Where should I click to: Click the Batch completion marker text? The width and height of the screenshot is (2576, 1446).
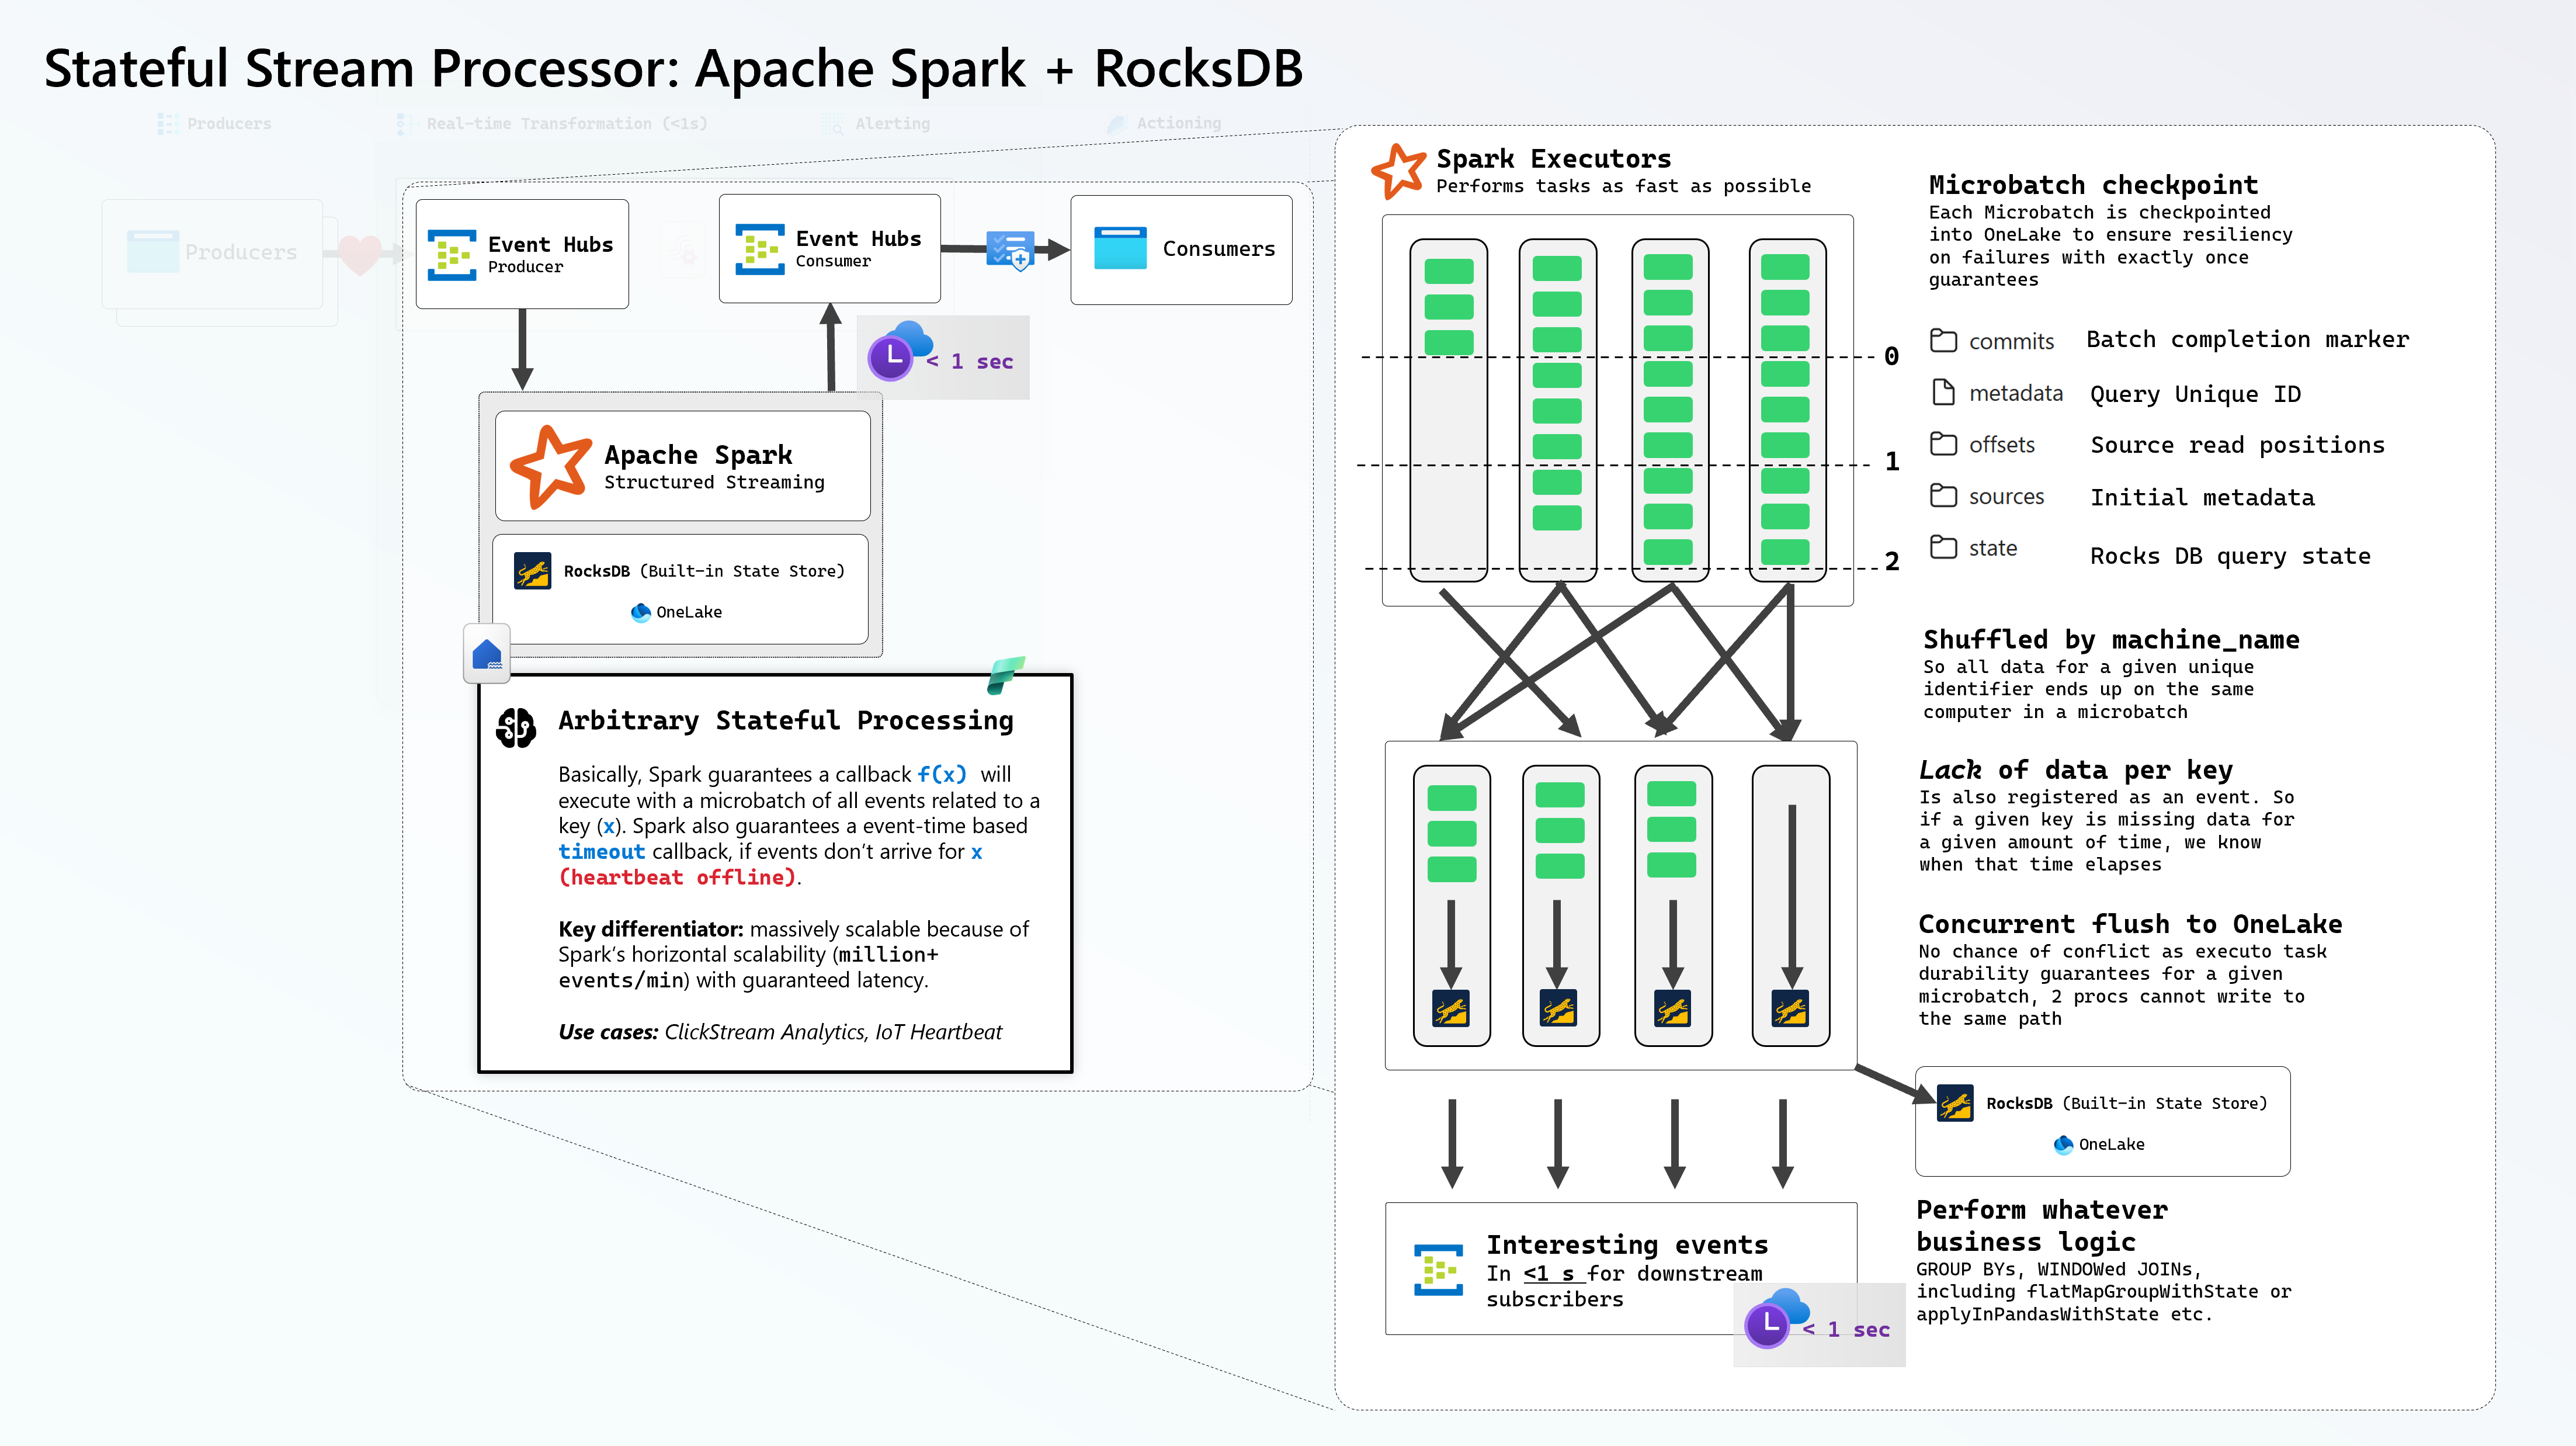[2247, 340]
